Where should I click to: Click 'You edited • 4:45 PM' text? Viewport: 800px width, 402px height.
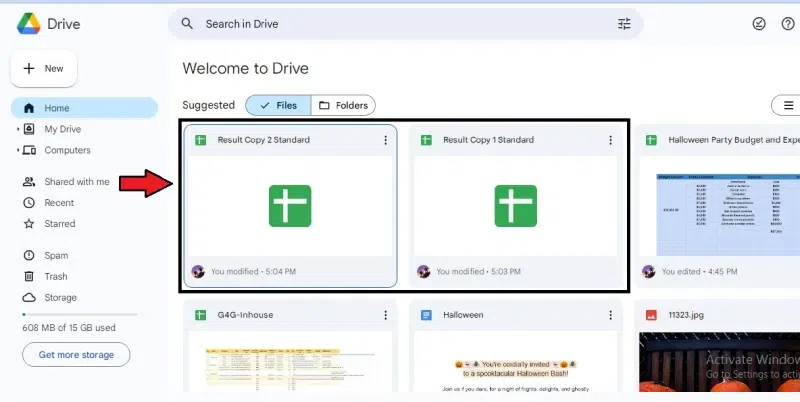pyautogui.click(x=699, y=271)
